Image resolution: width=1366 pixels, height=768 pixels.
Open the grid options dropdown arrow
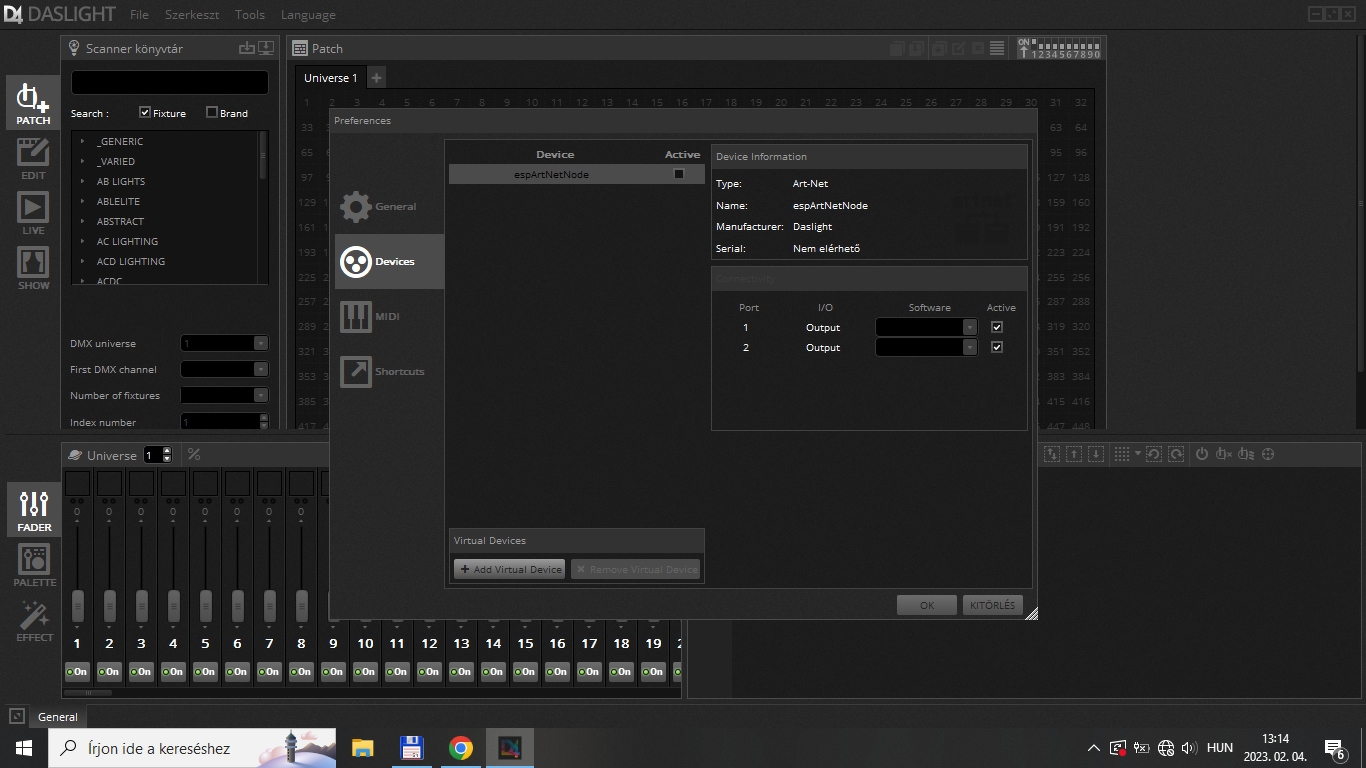[x=1138, y=455]
